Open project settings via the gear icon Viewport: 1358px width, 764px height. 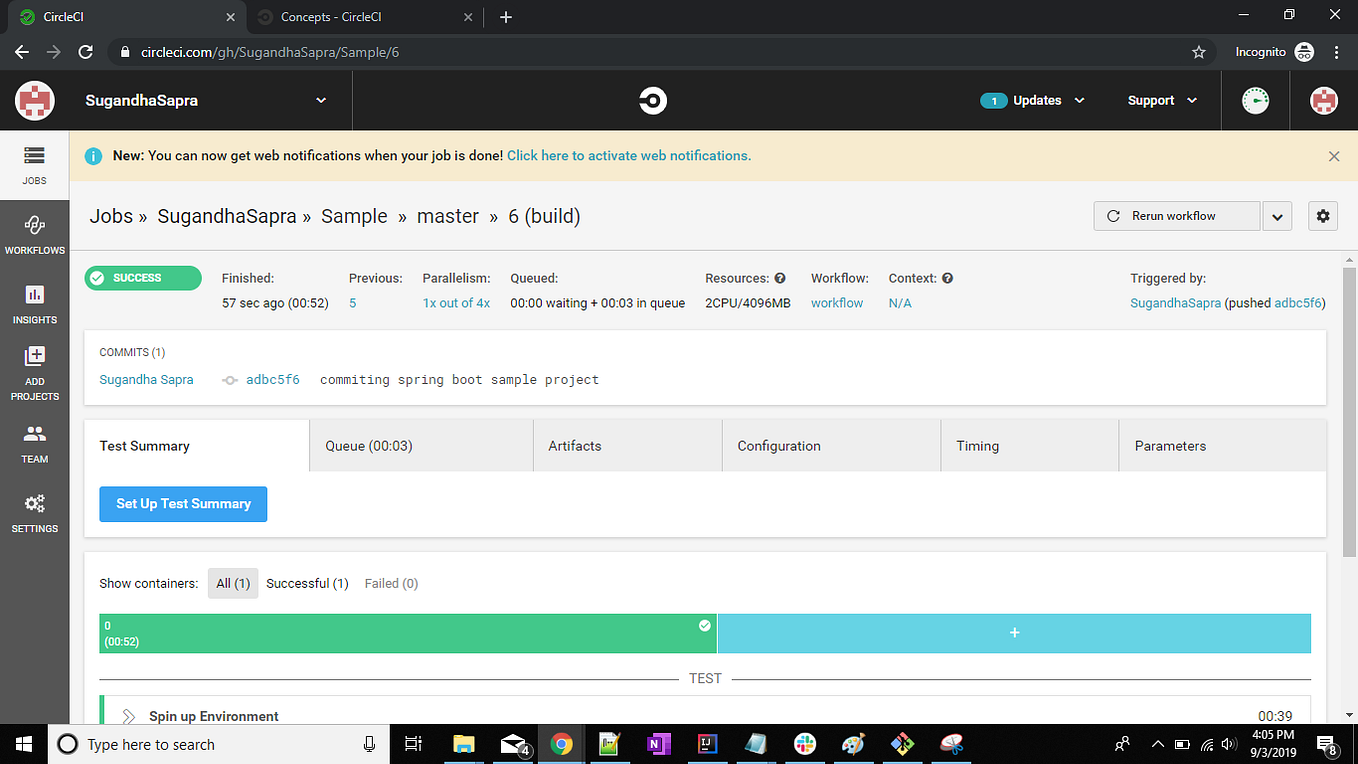click(x=1322, y=216)
